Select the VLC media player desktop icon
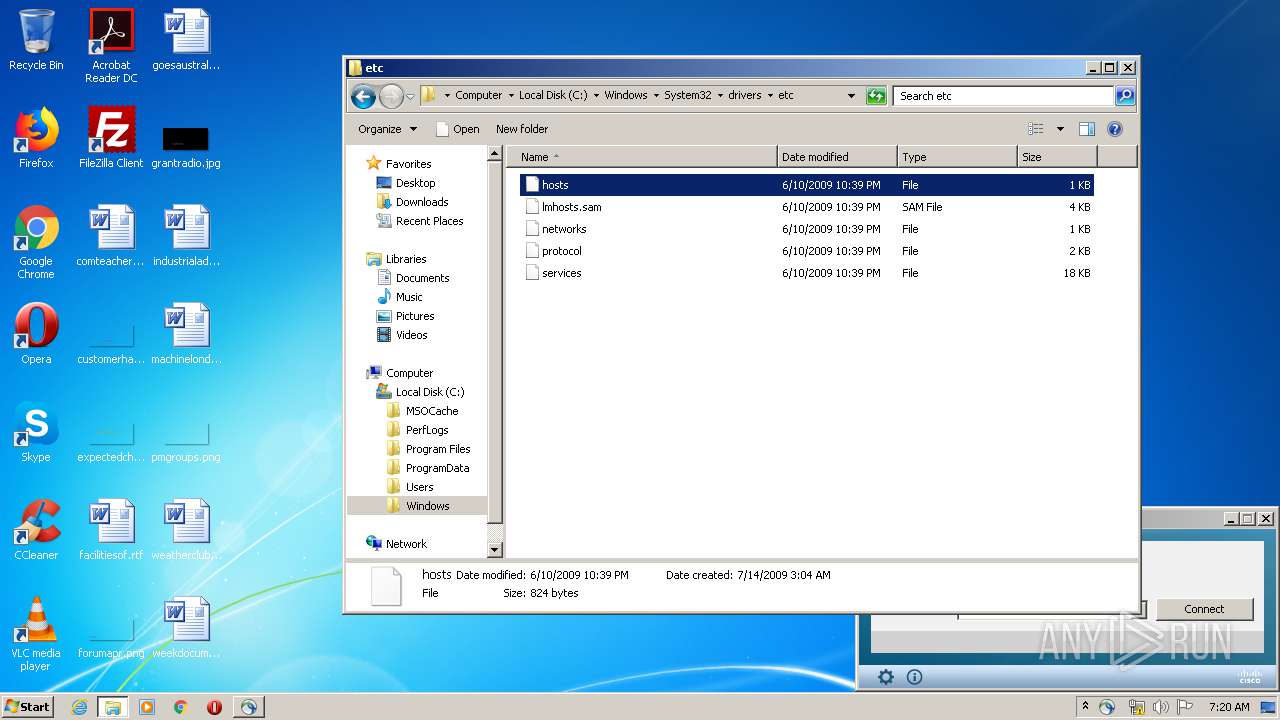Image resolution: width=1280 pixels, height=720 pixels. coord(36,635)
